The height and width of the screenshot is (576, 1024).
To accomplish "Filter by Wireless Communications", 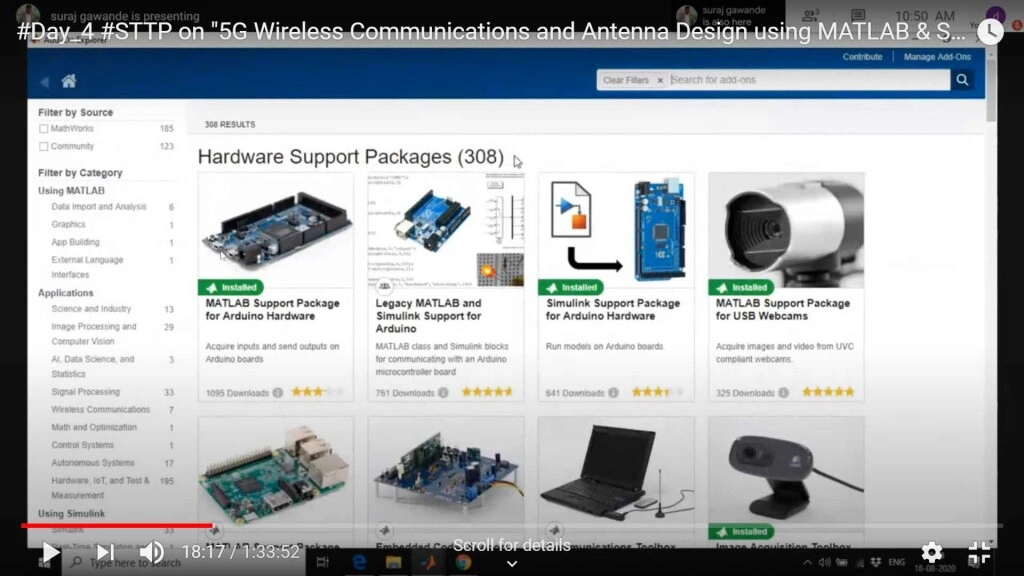I will [x=101, y=409].
